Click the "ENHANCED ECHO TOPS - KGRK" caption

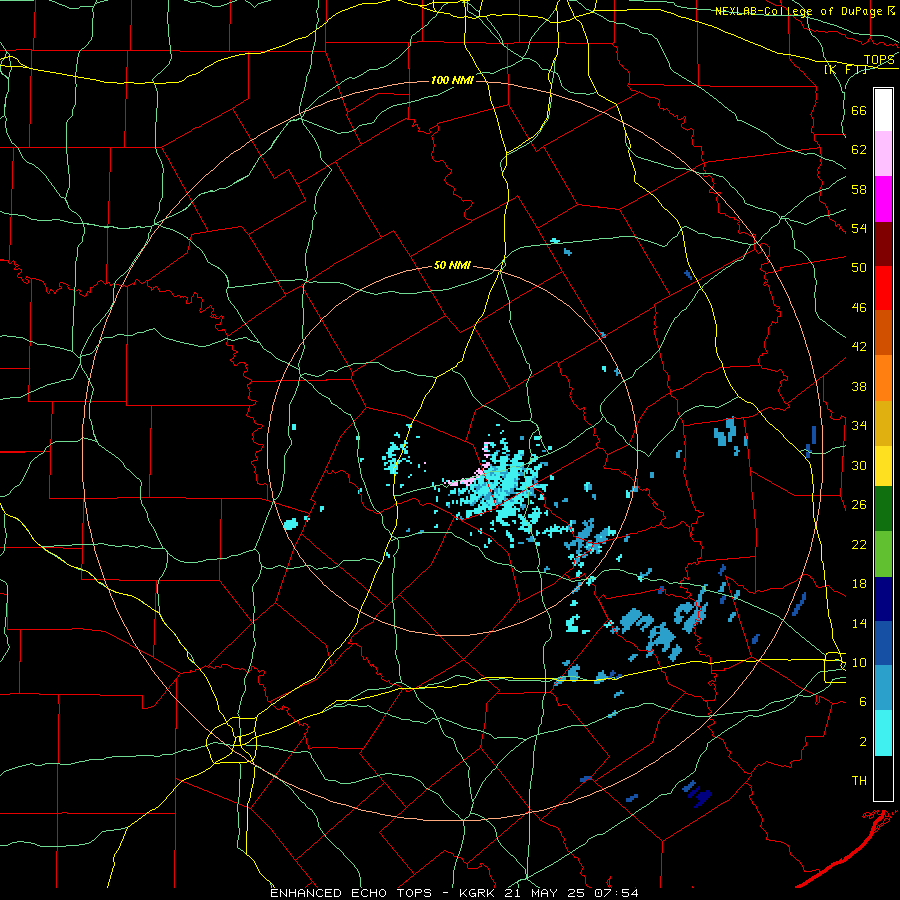384,893
